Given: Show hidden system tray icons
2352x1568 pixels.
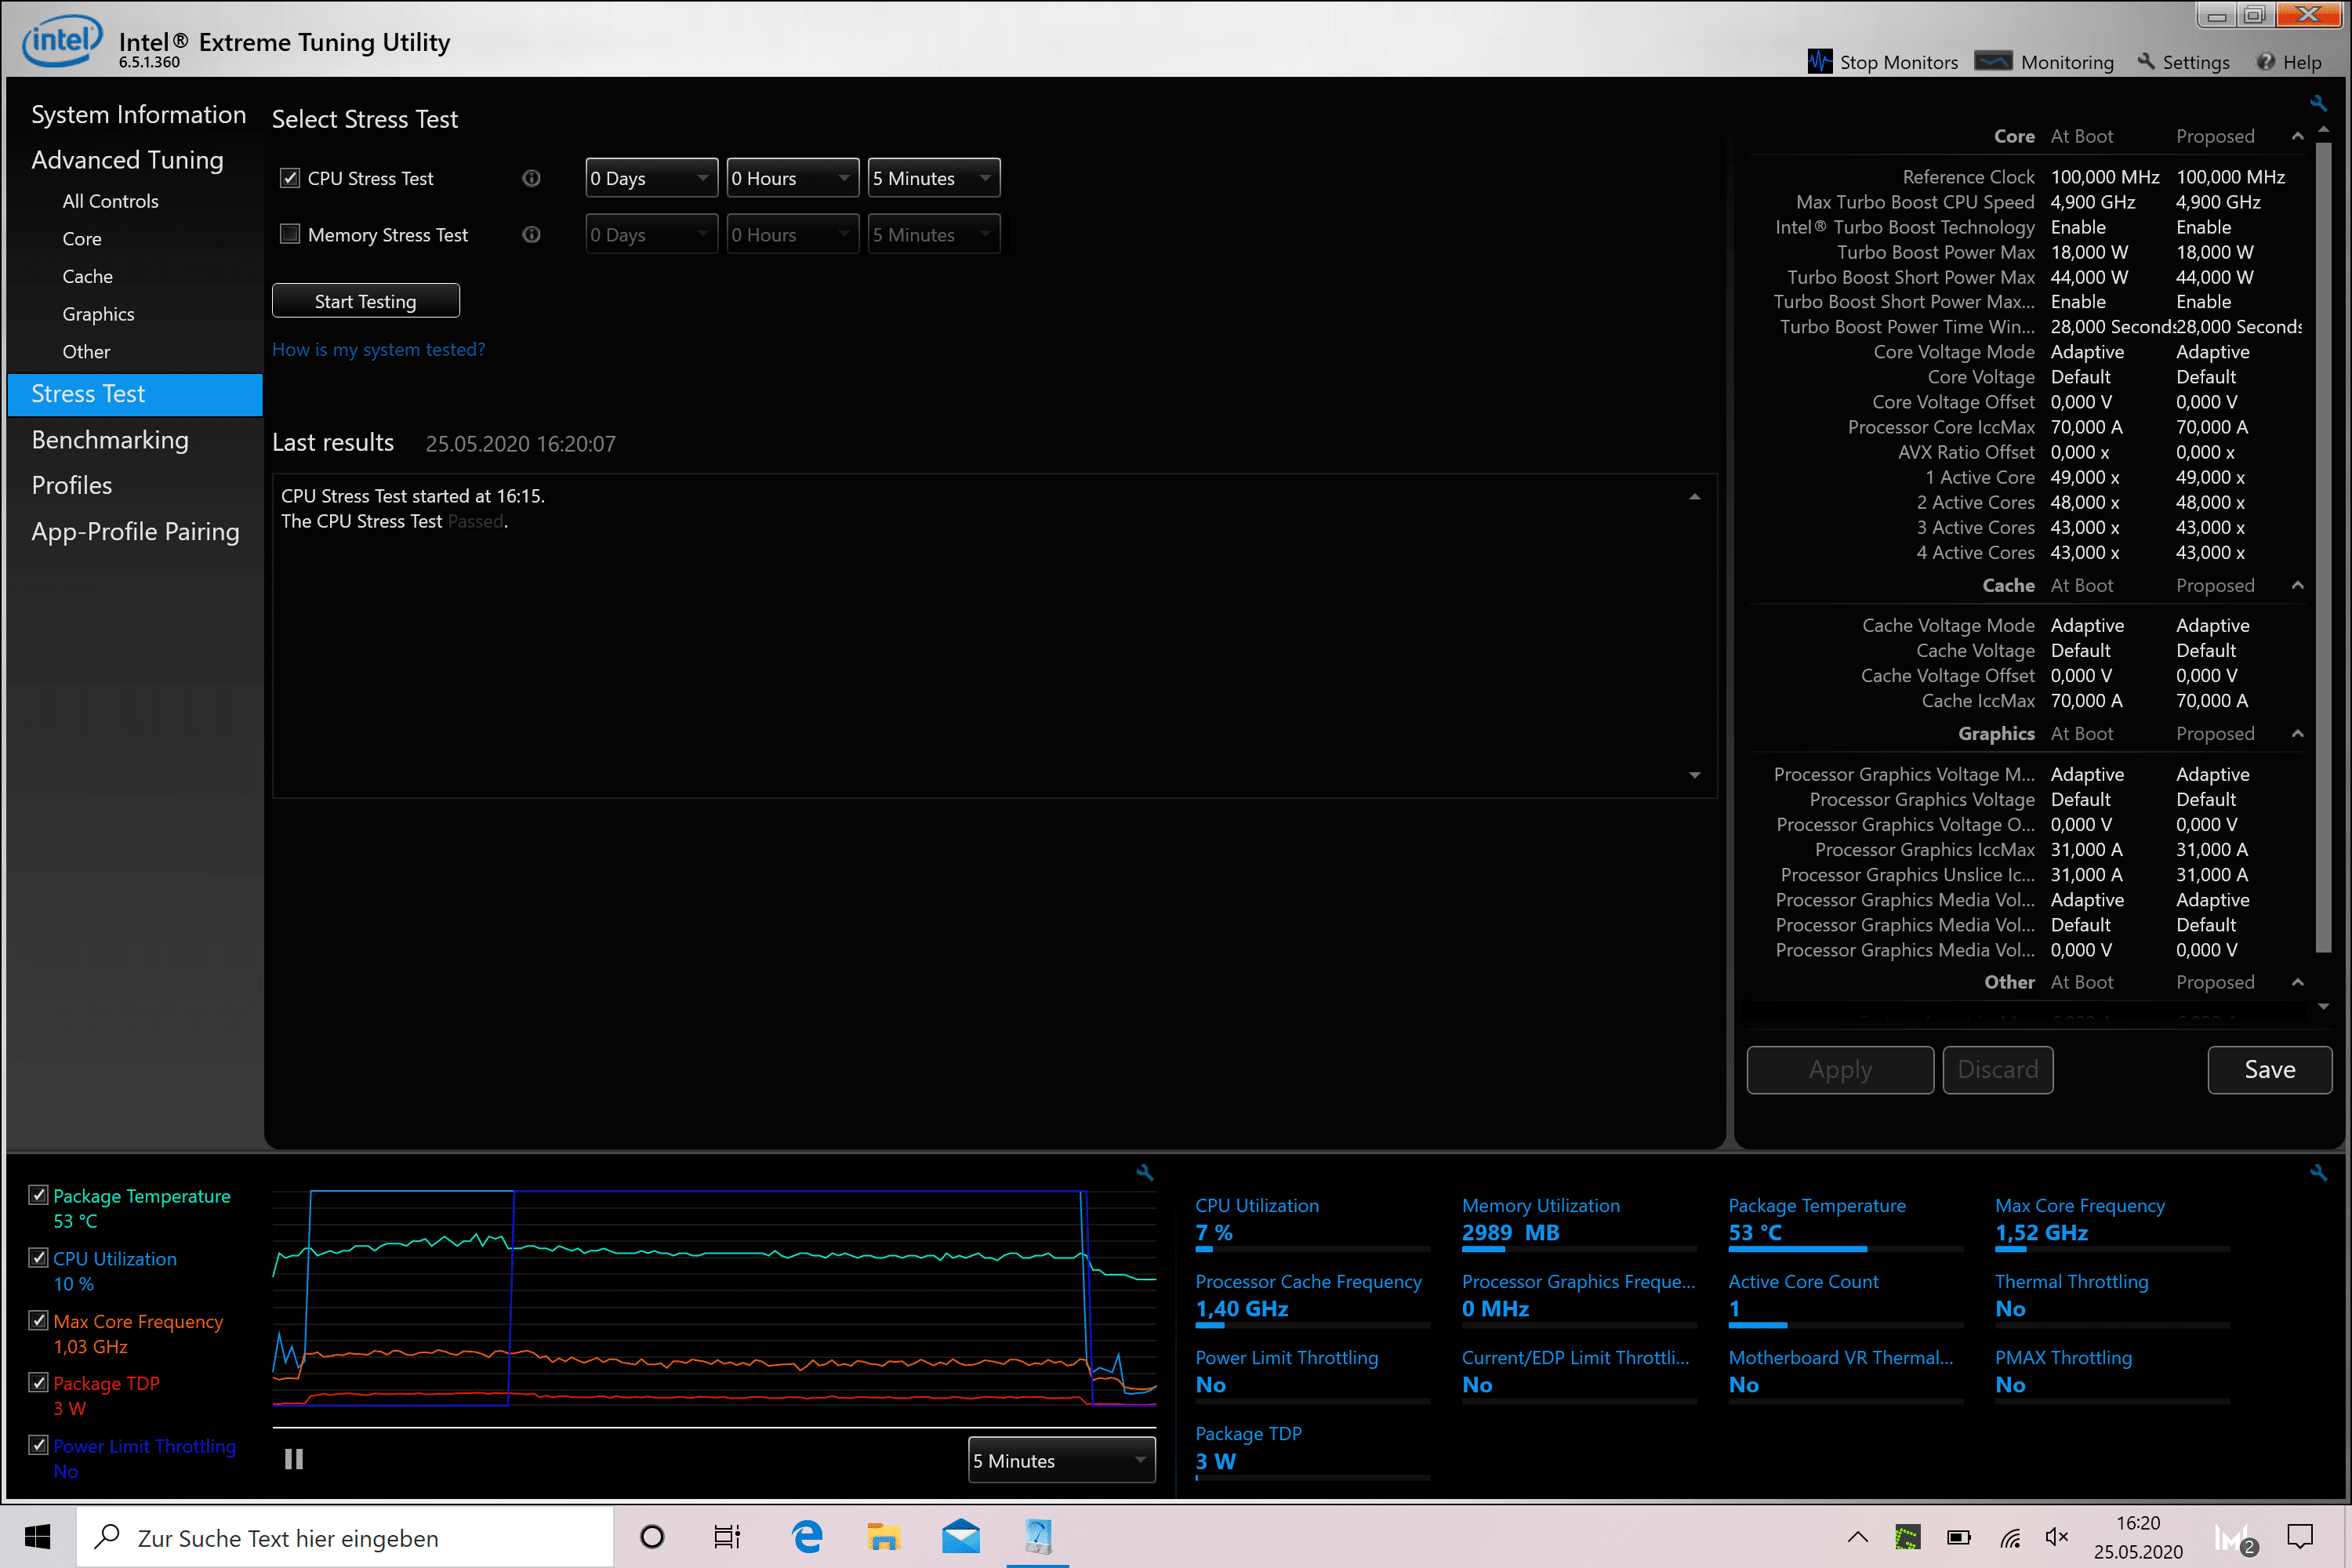Looking at the screenshot, I should [x=1857, y=1537].
